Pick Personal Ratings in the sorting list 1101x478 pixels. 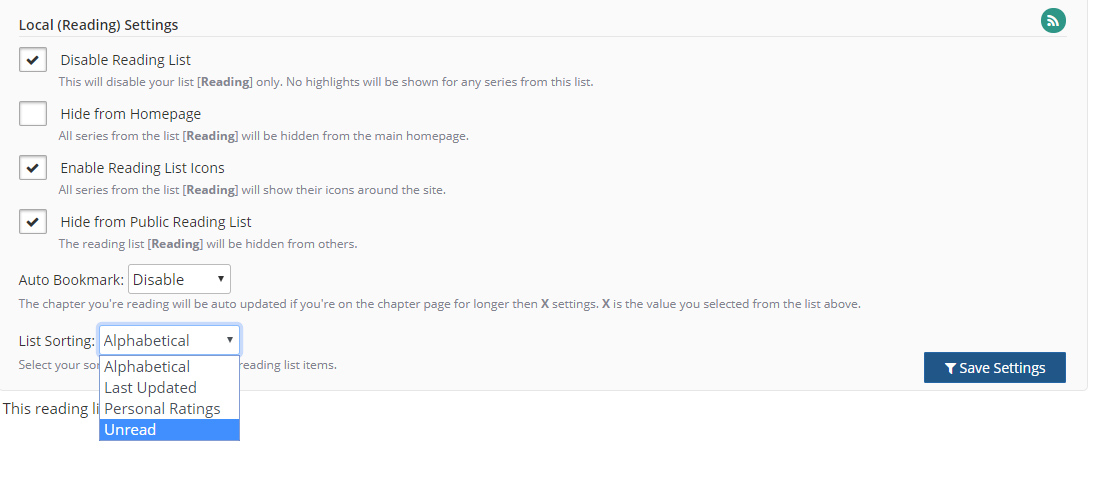click(x=162, y=409)
